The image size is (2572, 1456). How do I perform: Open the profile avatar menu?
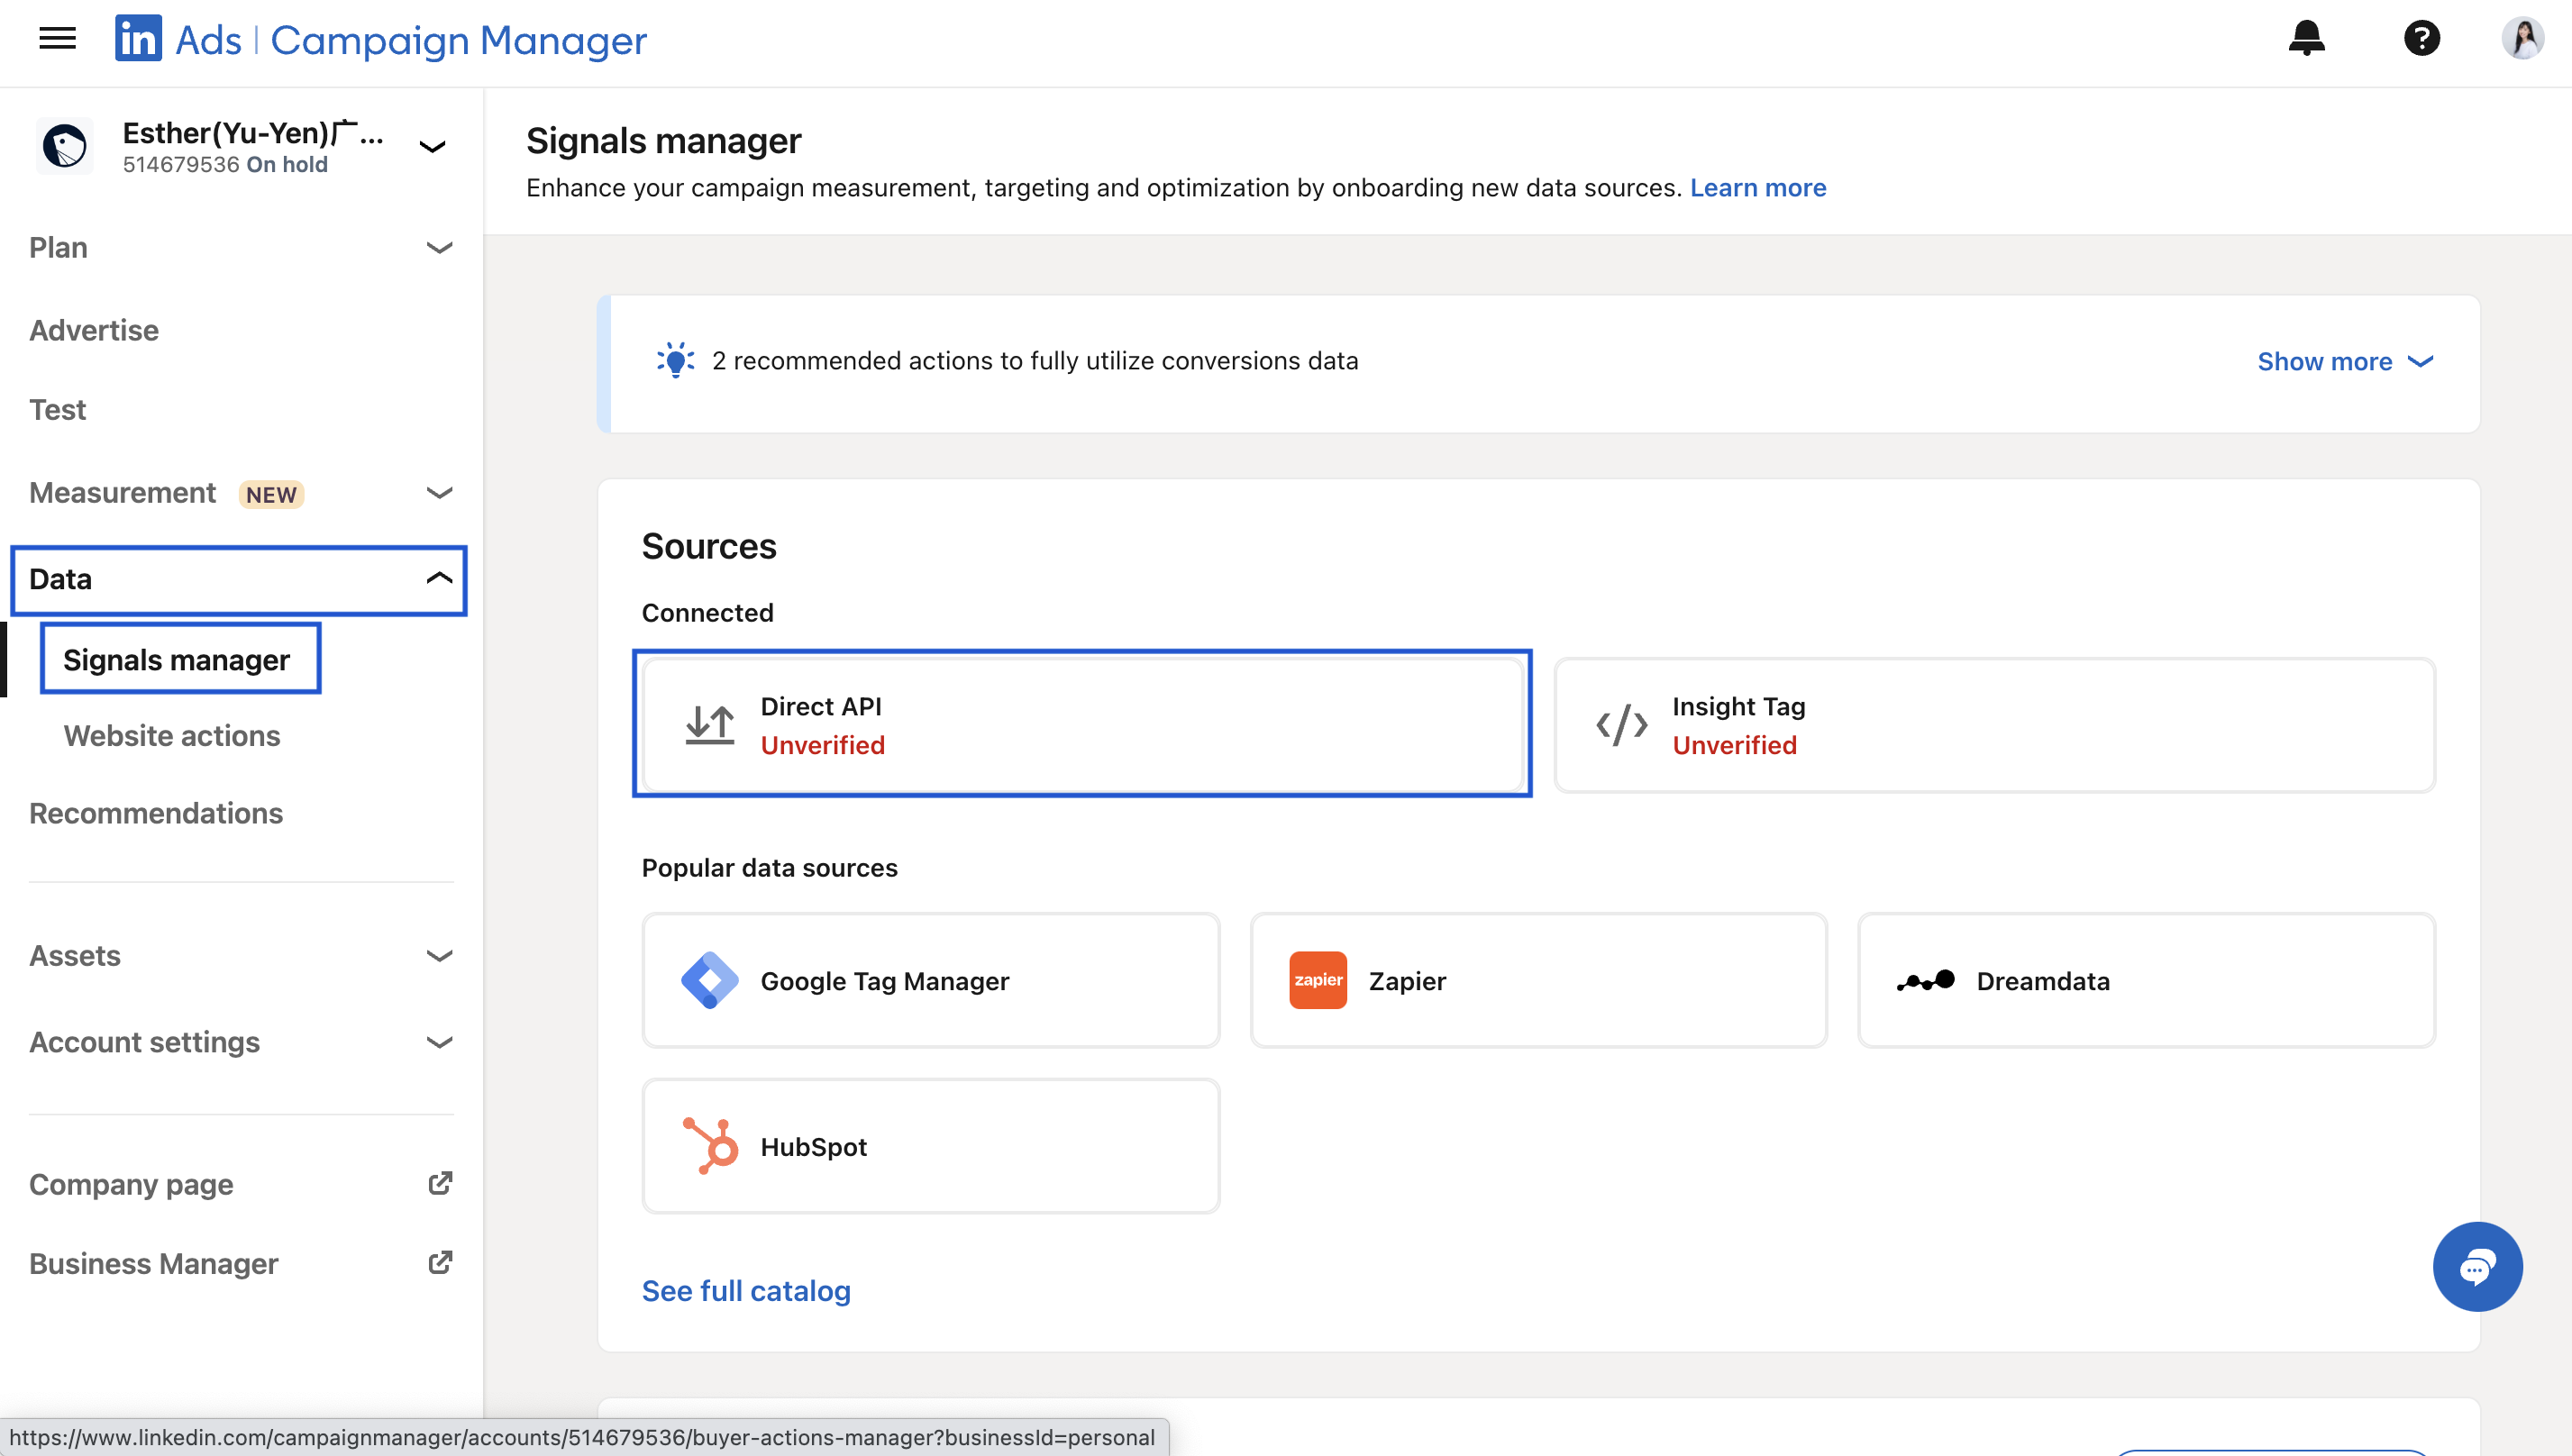[2522, 38]
